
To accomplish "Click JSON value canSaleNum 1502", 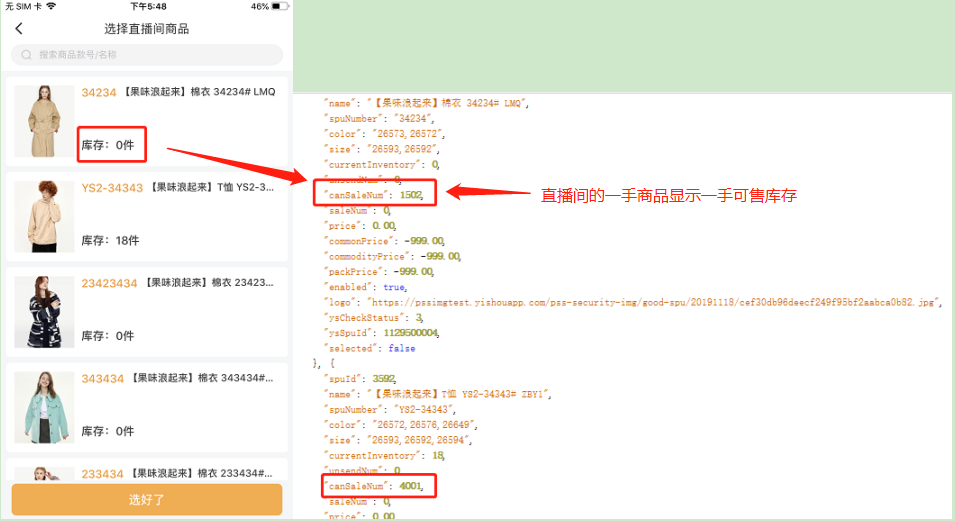I will 411,195.
